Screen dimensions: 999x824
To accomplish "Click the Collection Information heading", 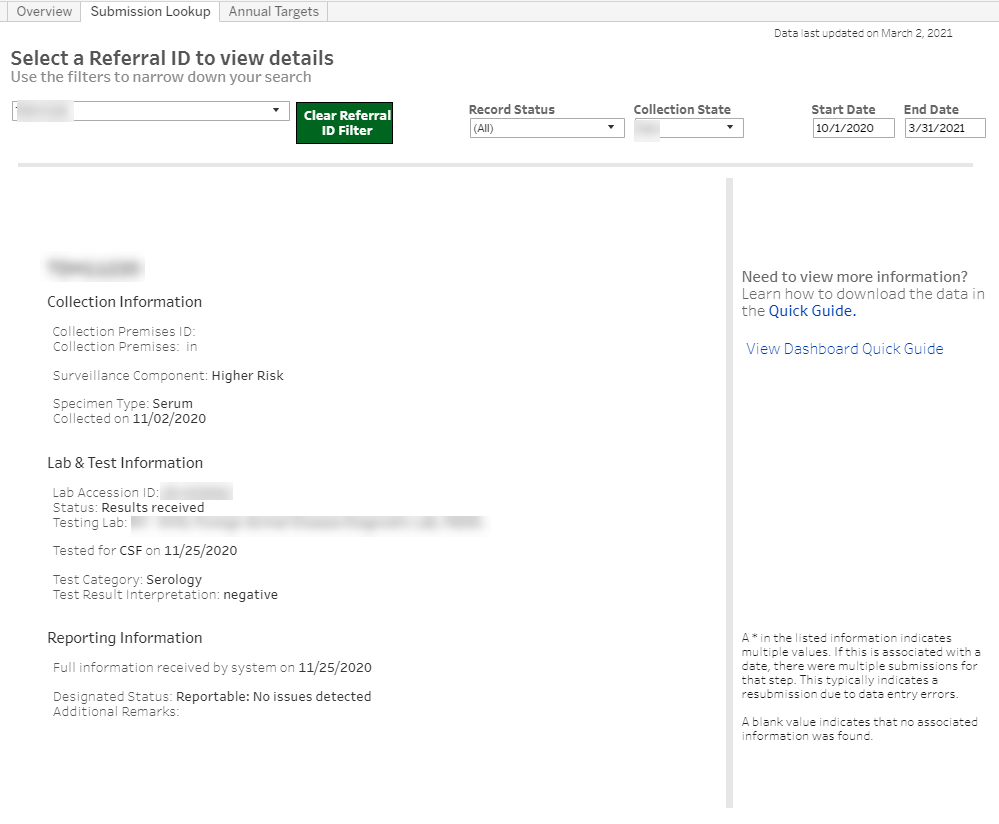I will [x=124, y=302].
